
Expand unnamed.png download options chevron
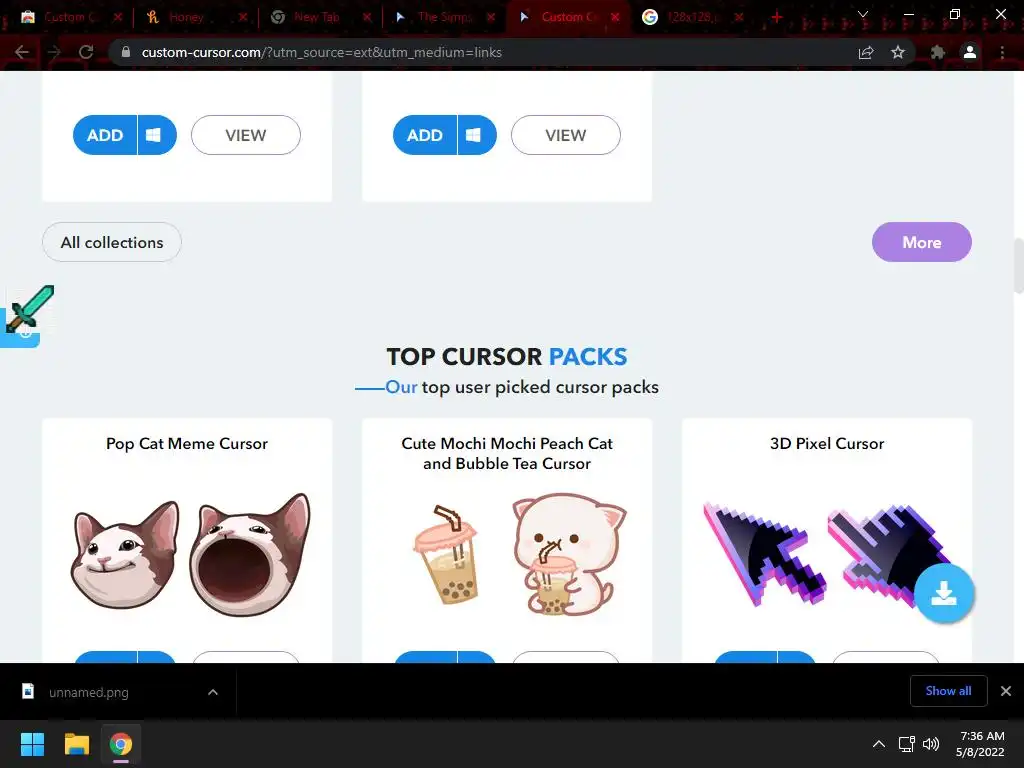click(213, 692)
